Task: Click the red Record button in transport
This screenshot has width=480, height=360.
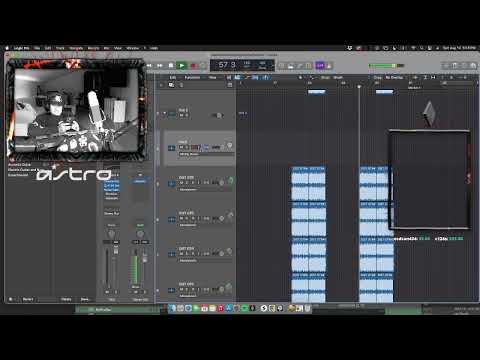Action: pos(193,66)
